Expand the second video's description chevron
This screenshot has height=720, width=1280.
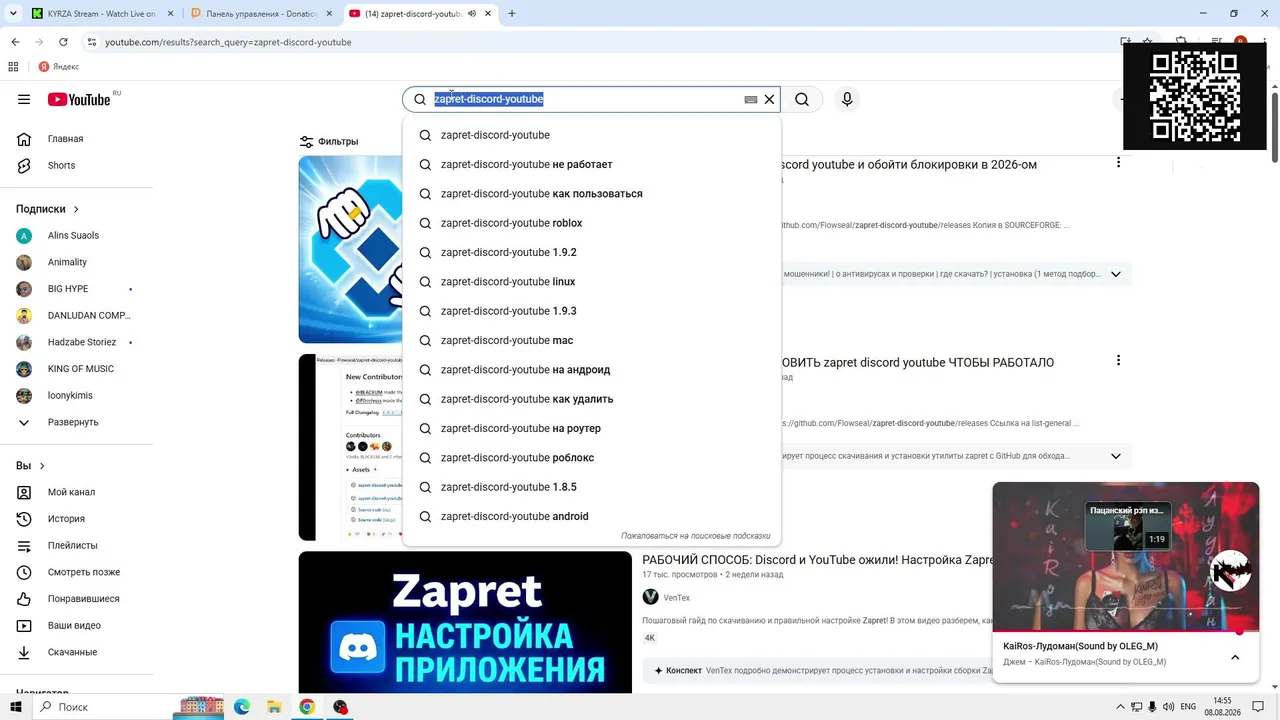click(1116, 456)
